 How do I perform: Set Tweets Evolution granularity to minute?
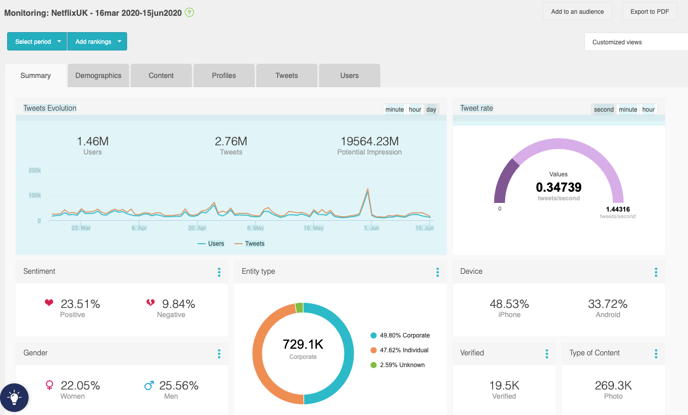click(x=394, y=109)
